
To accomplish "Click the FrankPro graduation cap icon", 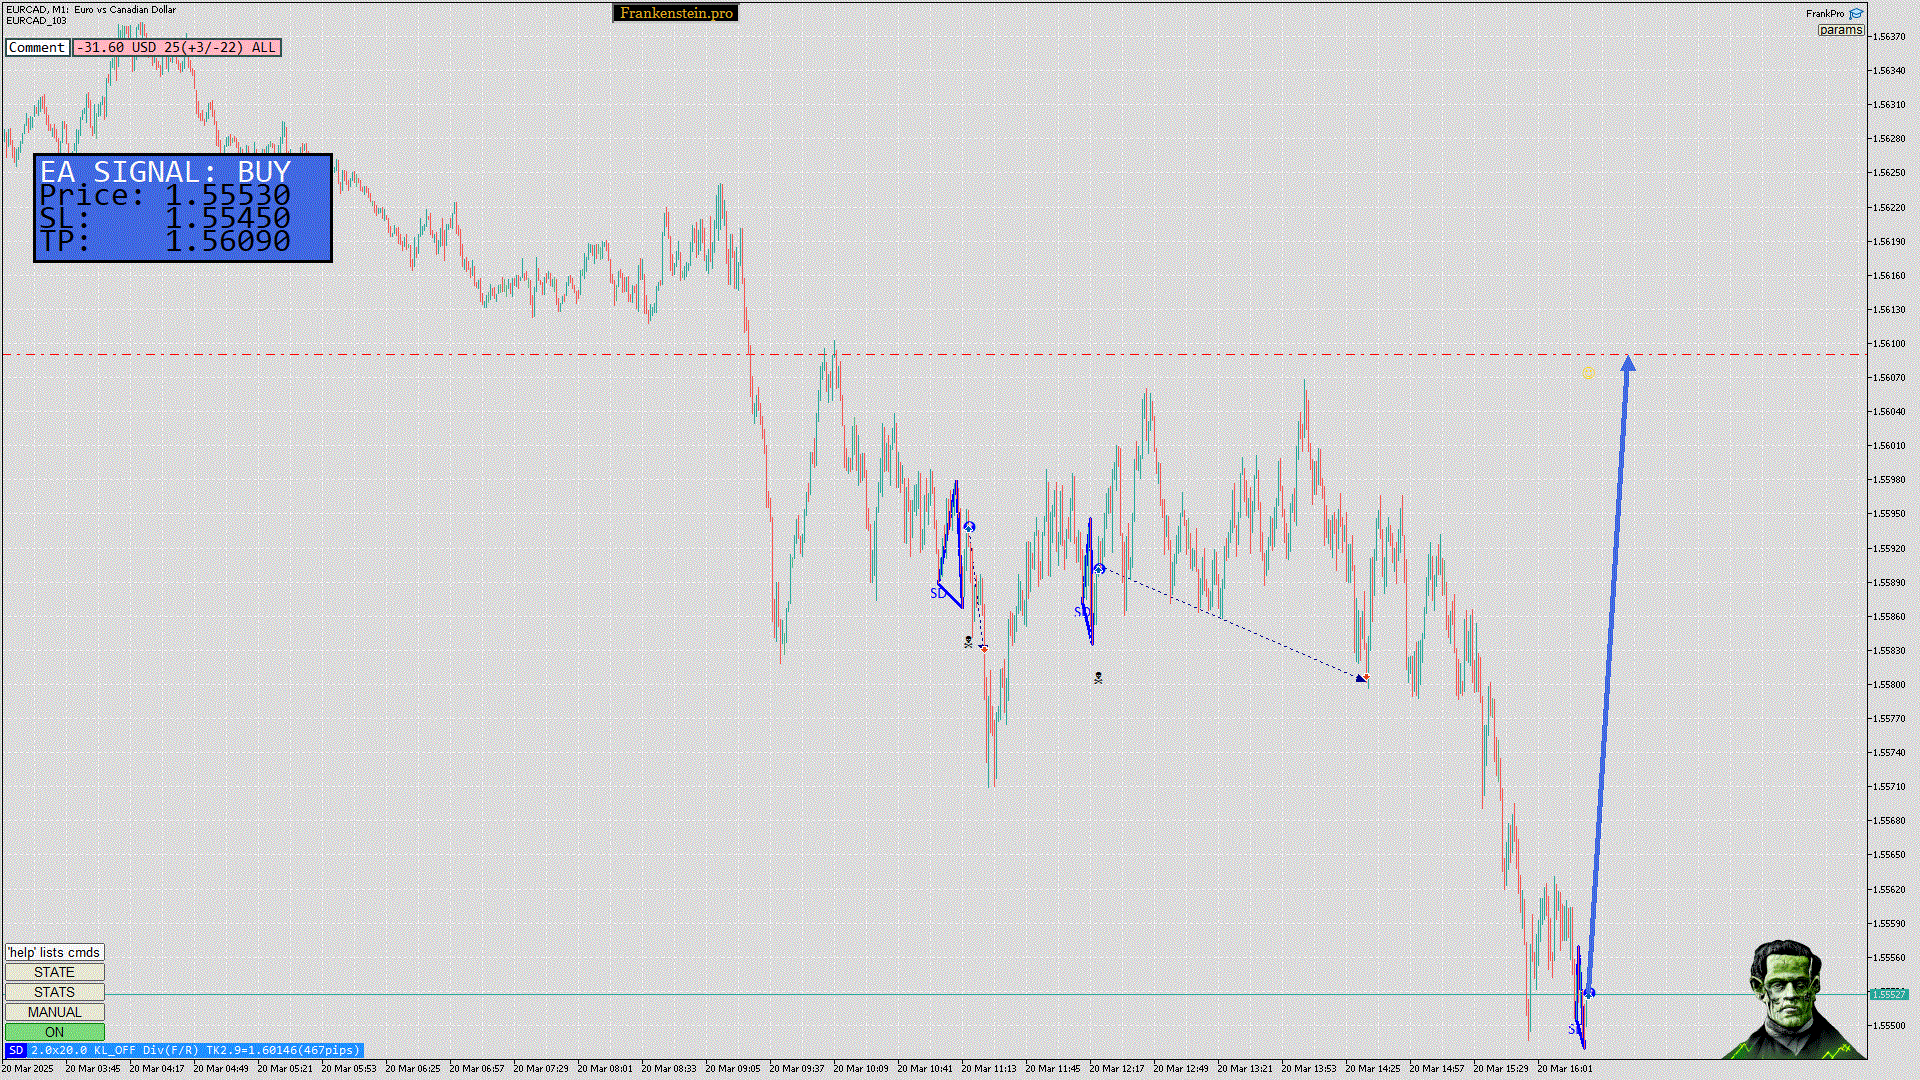I will click(x=1856, y=14).
